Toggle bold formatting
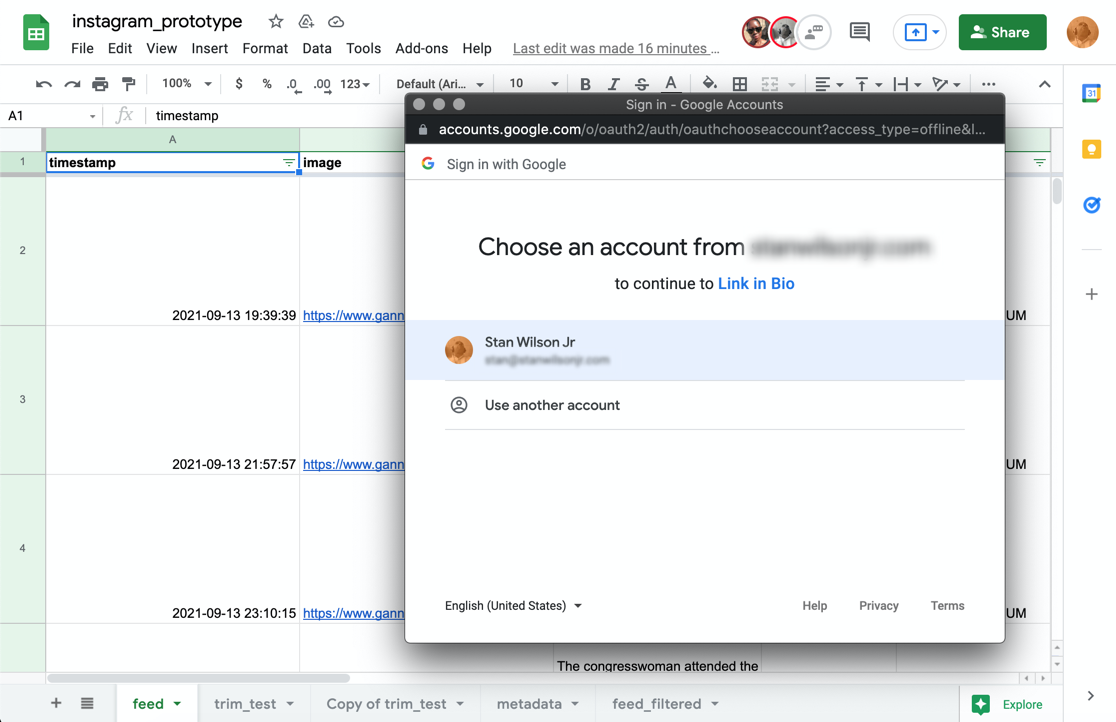This screenshot has height=722, width=1116. pos(585,84)
